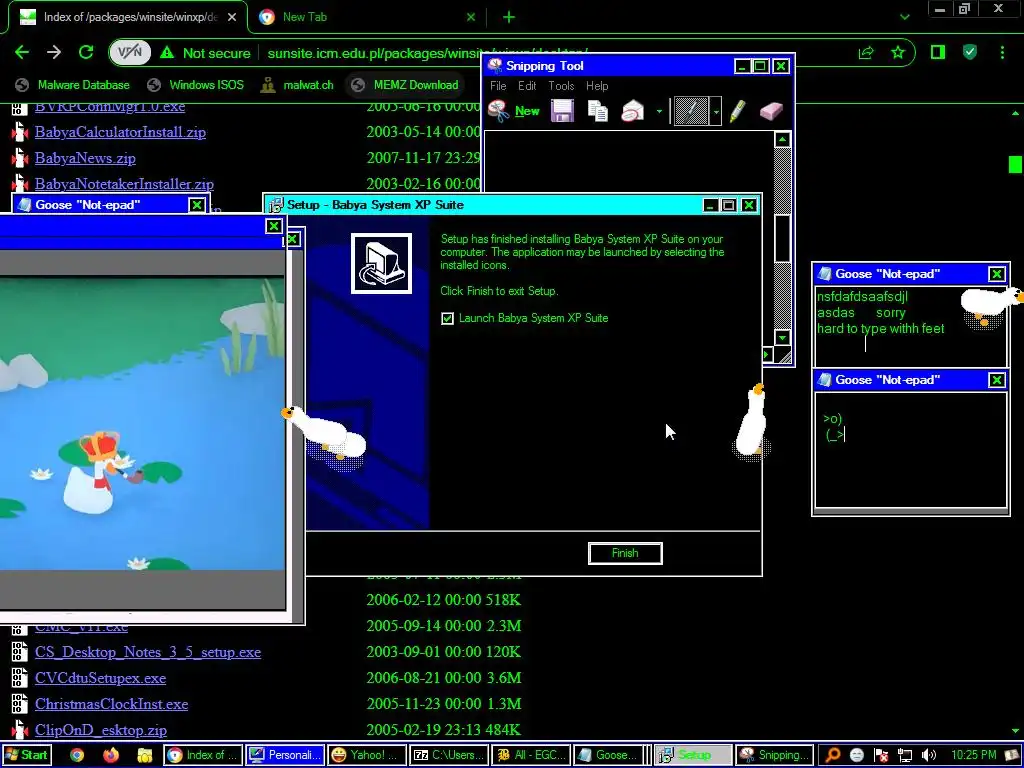The width and height of the screenshot is (1024, 768).
Task: Open the browser three-dot menu
Action: click(x=1002, y=52)
